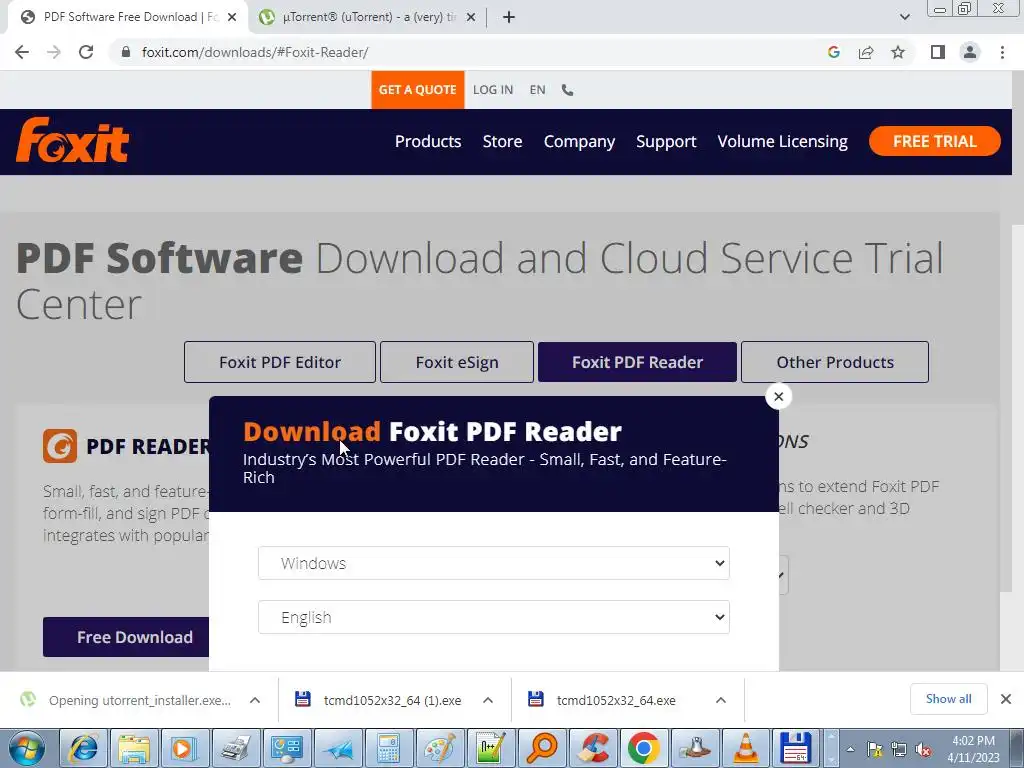Bookmark this page with the star icon

[x=898, y=52]
